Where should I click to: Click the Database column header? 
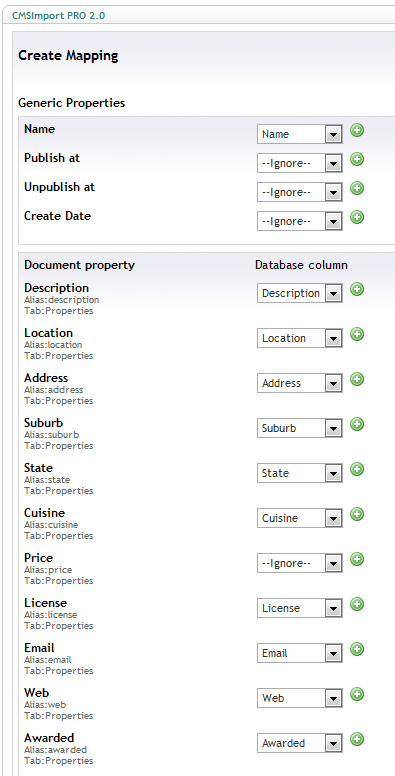point(301,265)
